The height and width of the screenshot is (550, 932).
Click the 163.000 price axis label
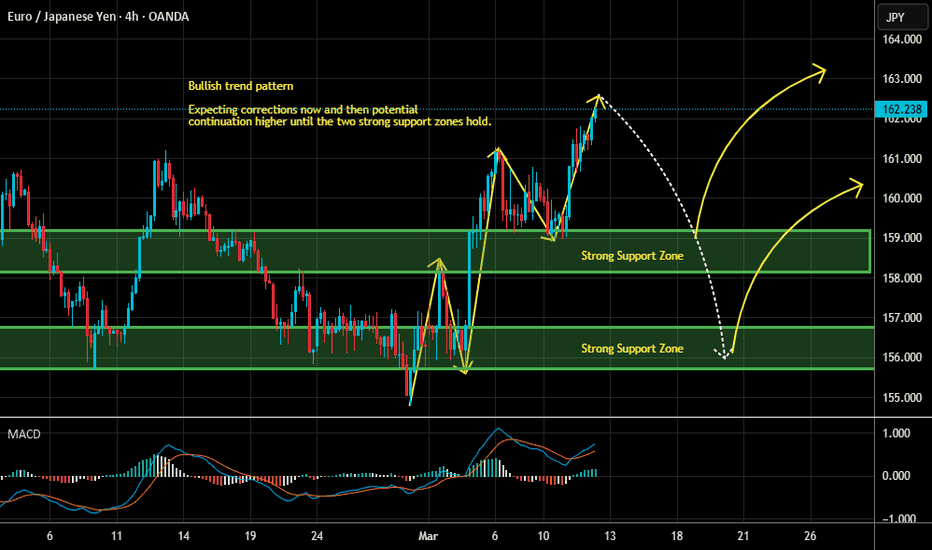pyautogui.click(x=902, y=79)
